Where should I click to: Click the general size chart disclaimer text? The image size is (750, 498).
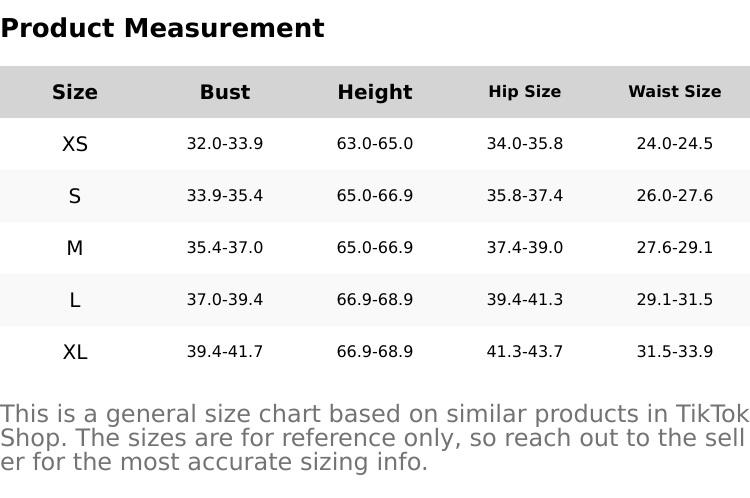[x=375, y=438]
